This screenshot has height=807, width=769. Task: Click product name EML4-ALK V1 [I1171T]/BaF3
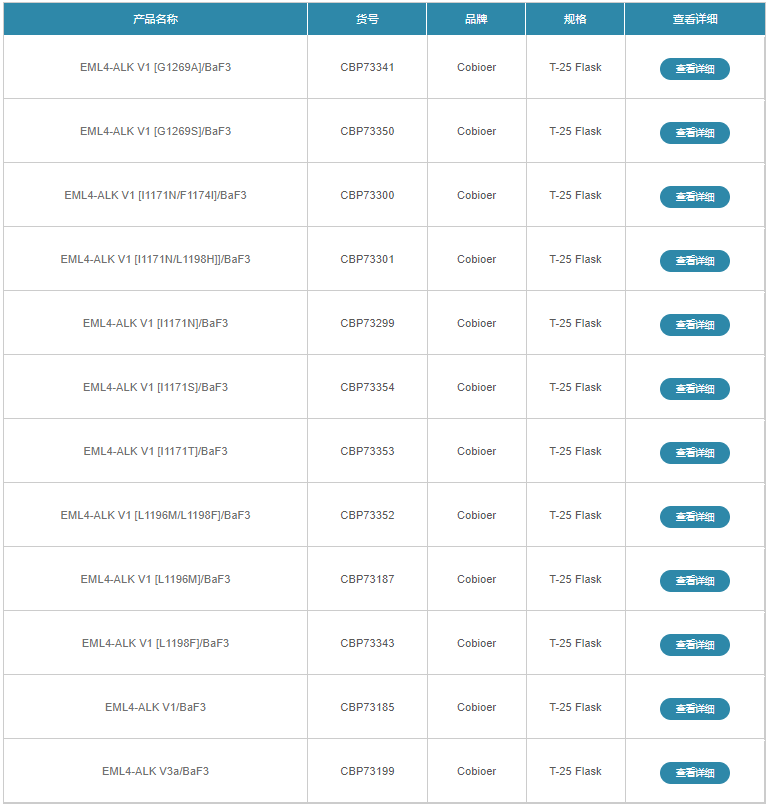[x=155, y=451]
